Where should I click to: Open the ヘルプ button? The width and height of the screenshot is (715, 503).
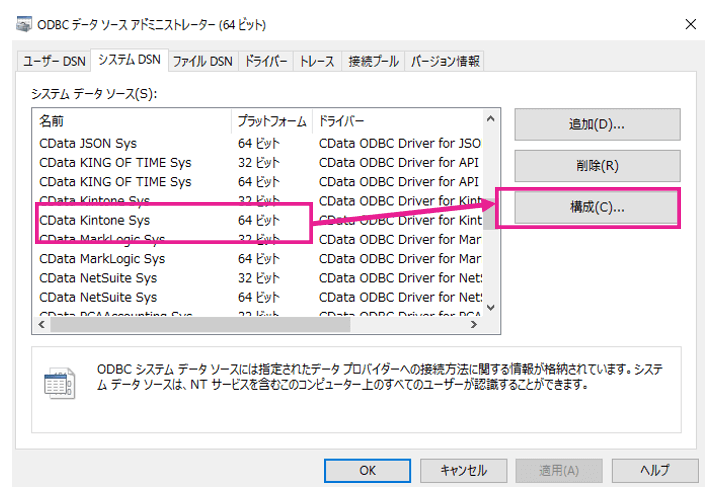click(x=655, y=470)
